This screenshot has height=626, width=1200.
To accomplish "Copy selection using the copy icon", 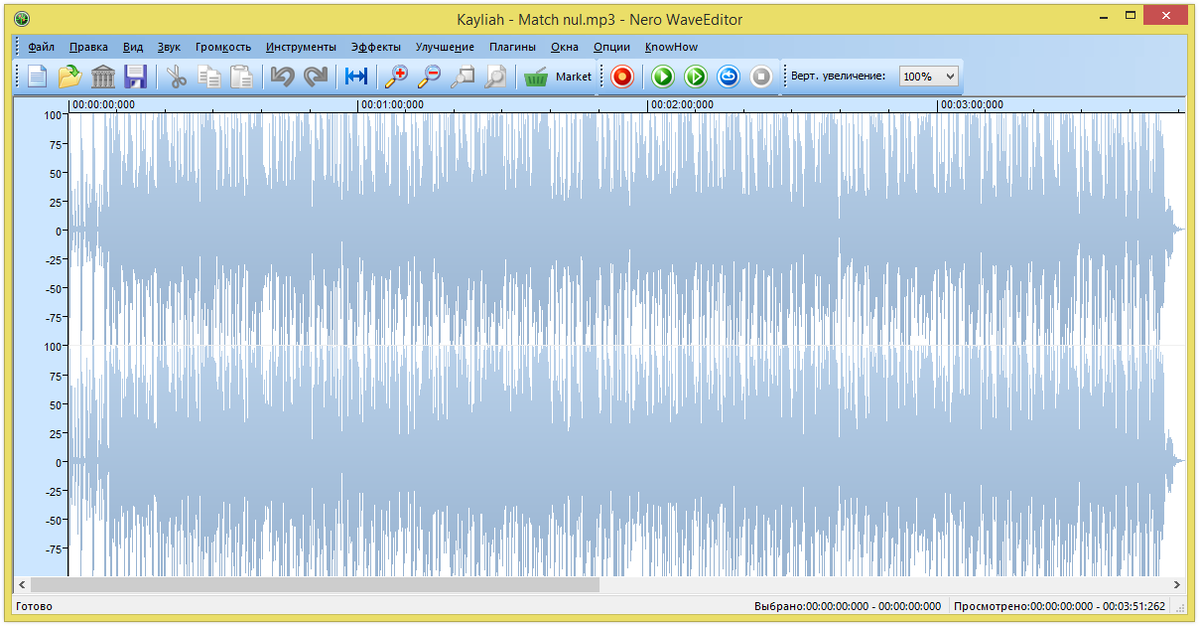I will tap(210, 76).
